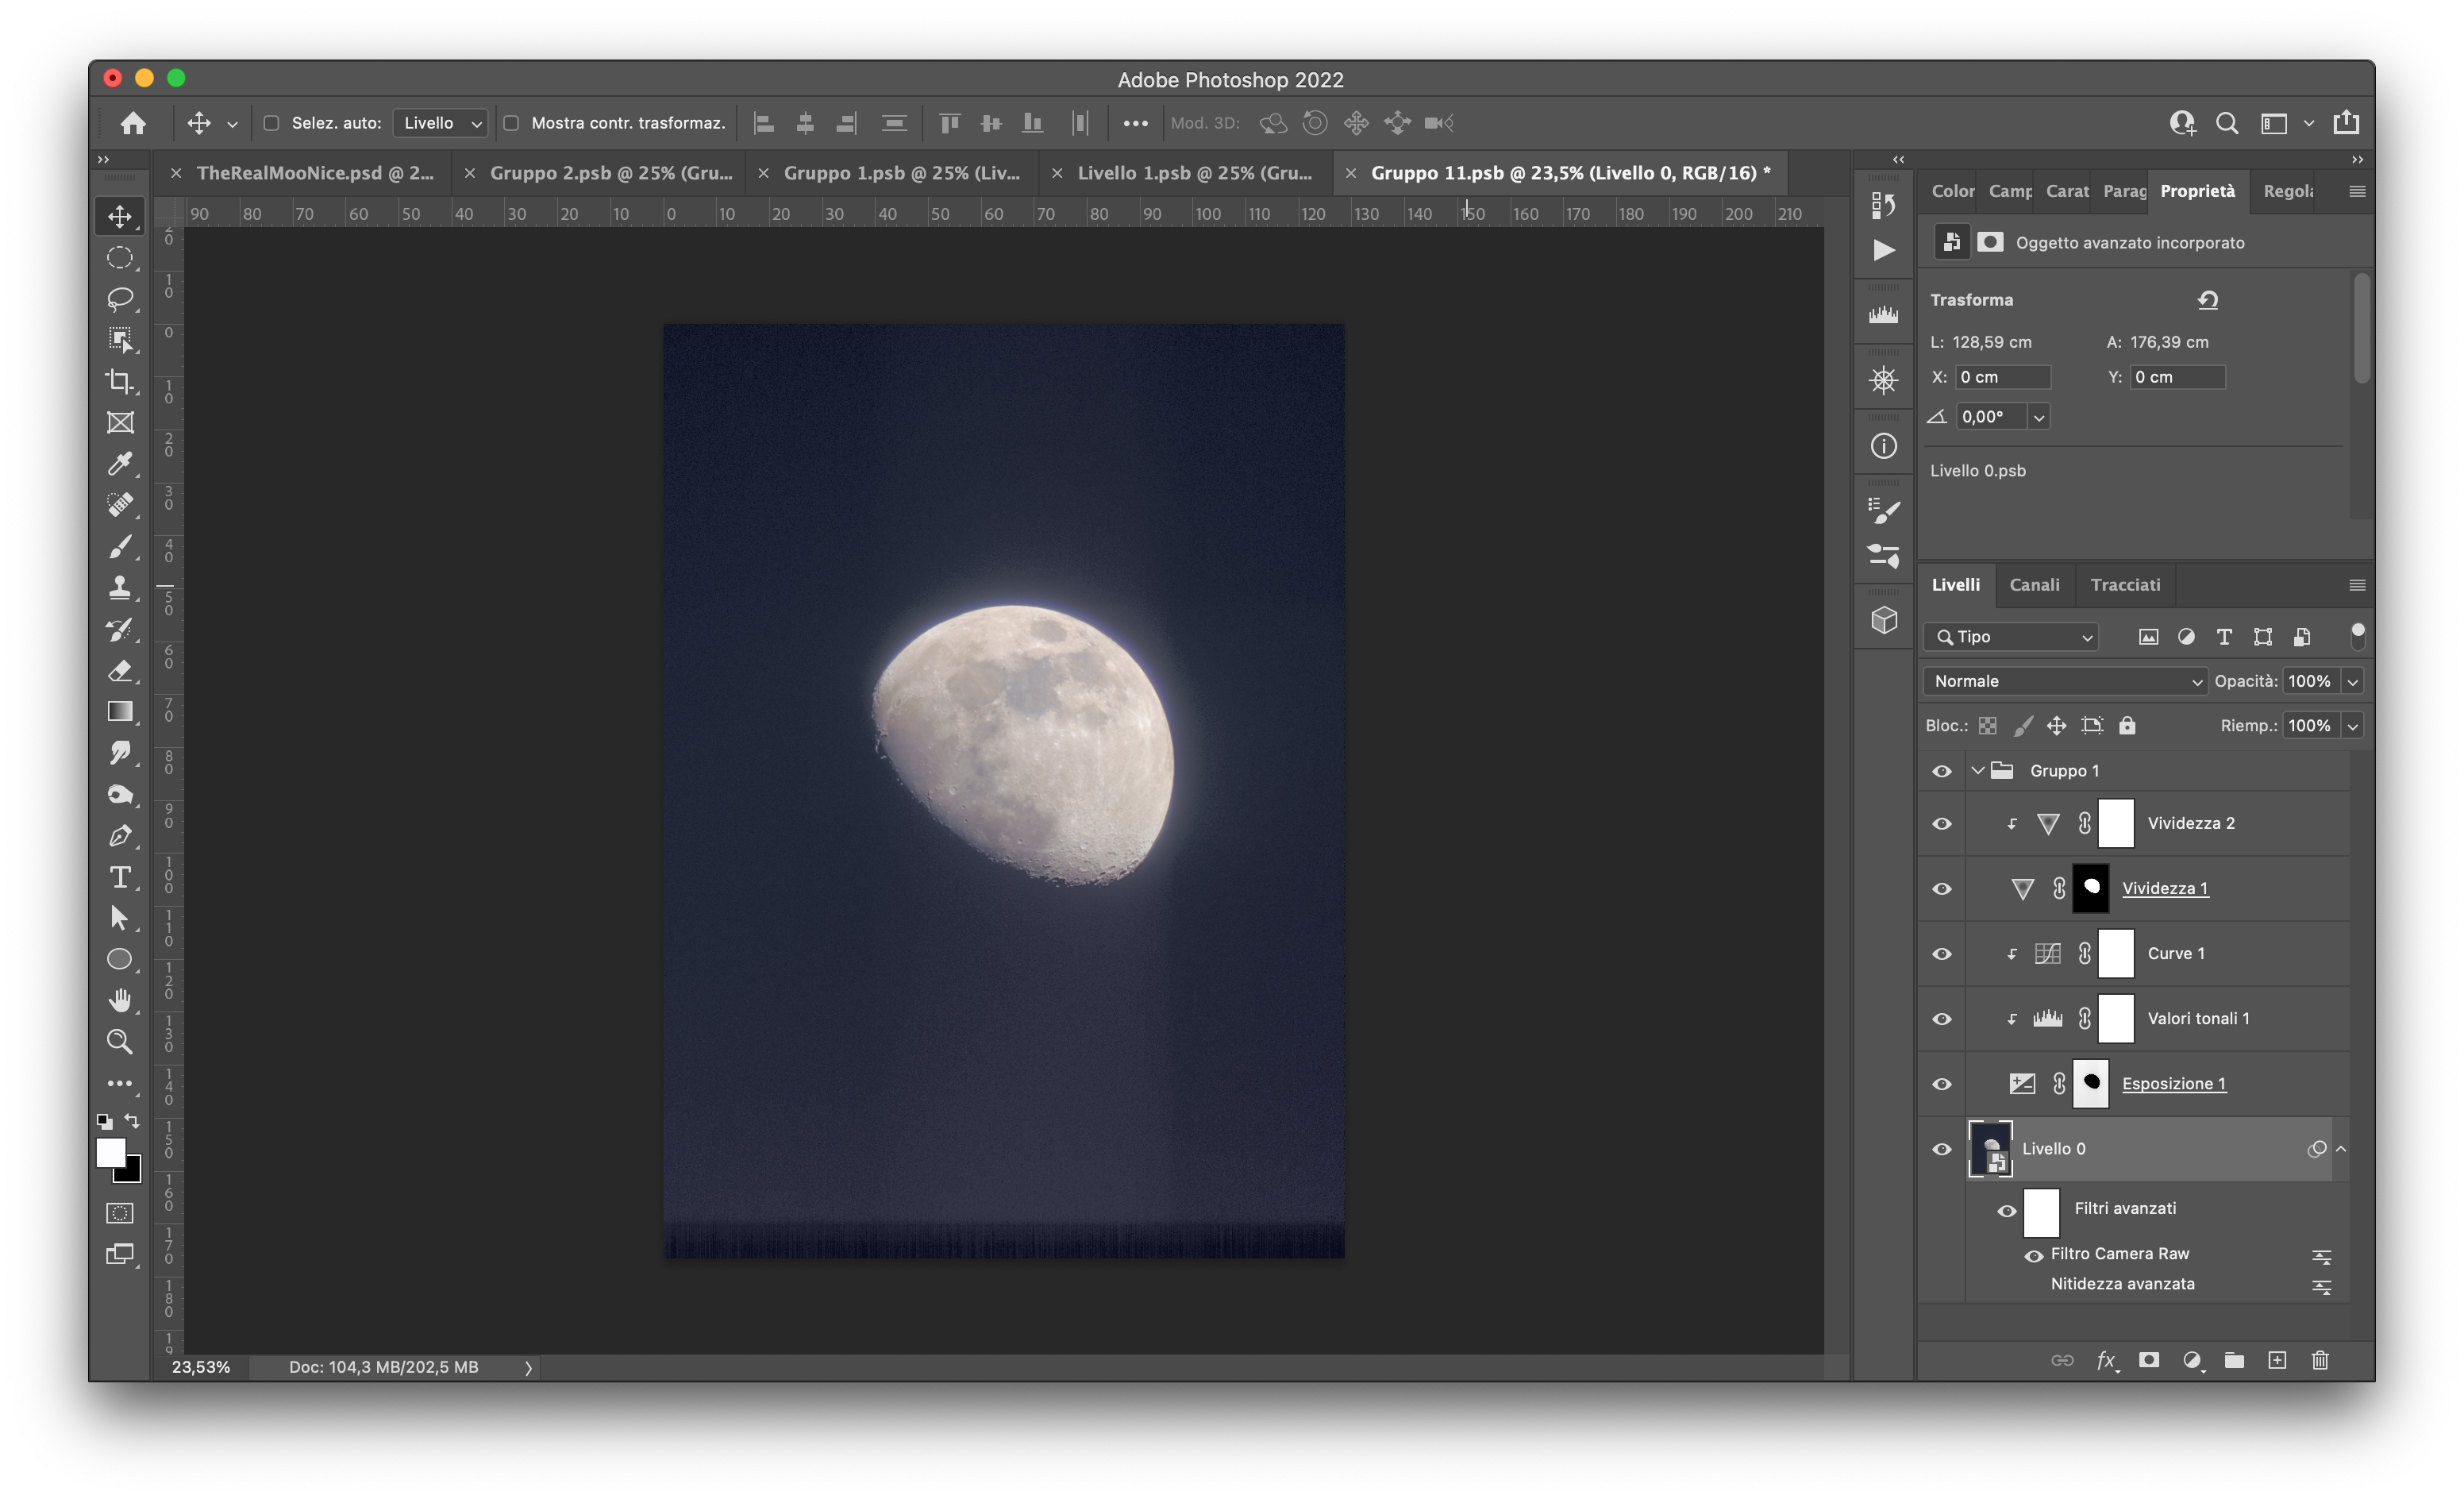This screenshot has width=2464, height=1499.
Task: Select the Ellipse shape tool
Action: click(x=120, y=959)
